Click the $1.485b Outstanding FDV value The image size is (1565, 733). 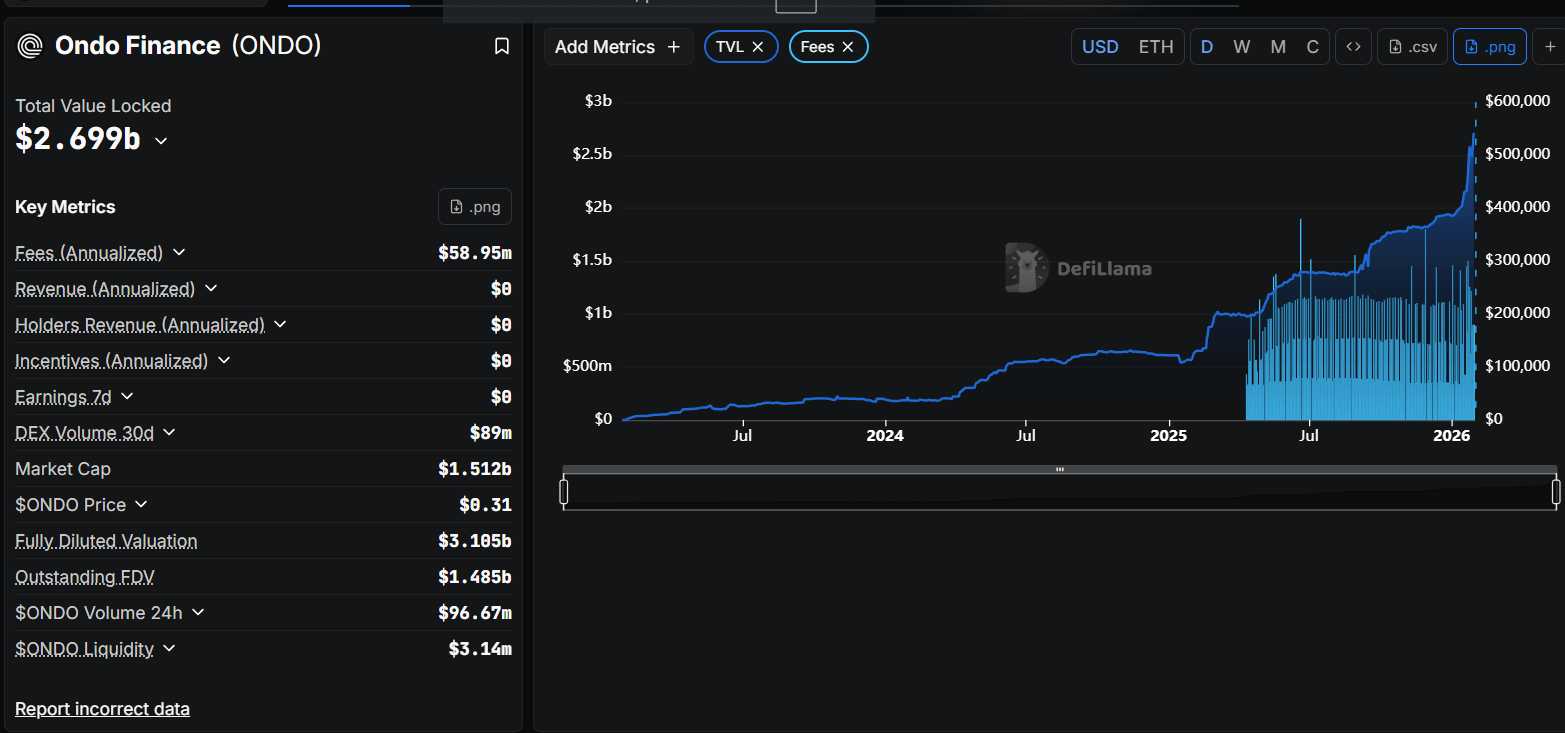475,577
